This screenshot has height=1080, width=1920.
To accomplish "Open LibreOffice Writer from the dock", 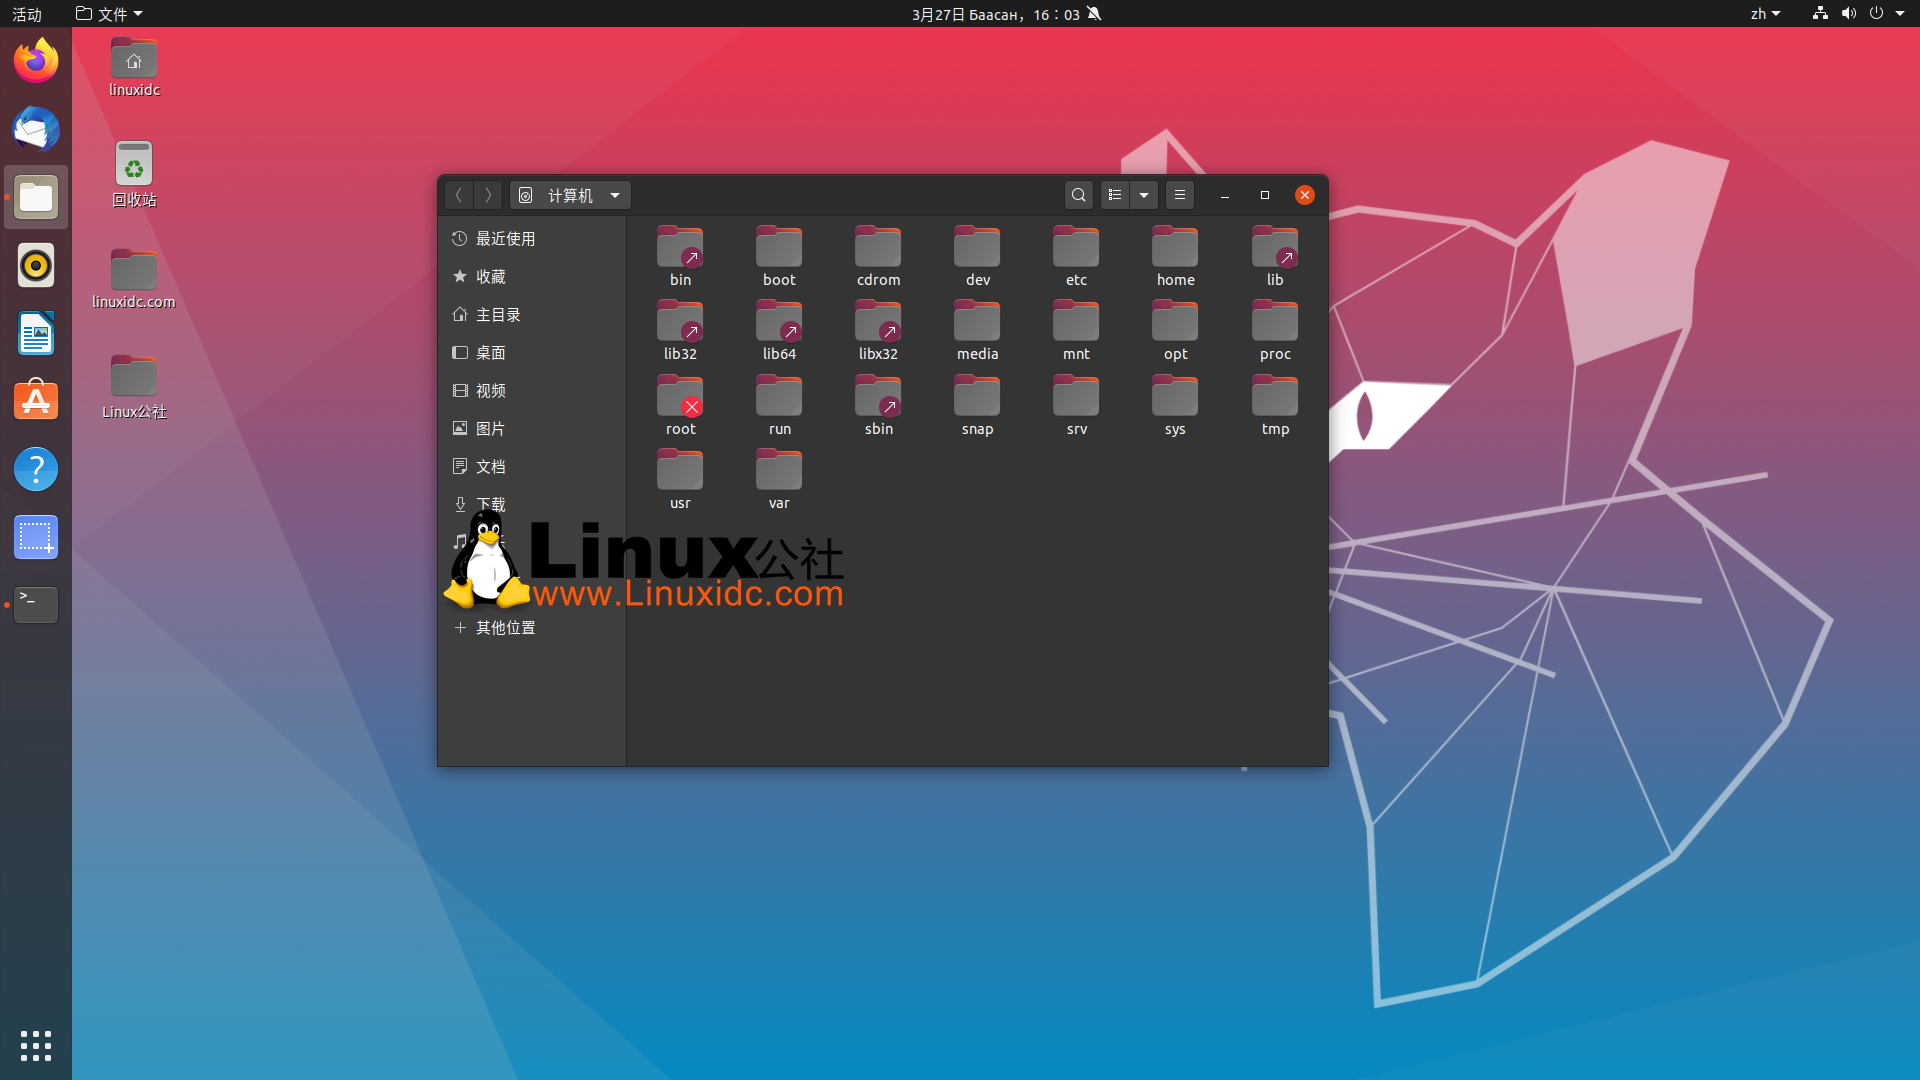I will (x=35, y=333).
